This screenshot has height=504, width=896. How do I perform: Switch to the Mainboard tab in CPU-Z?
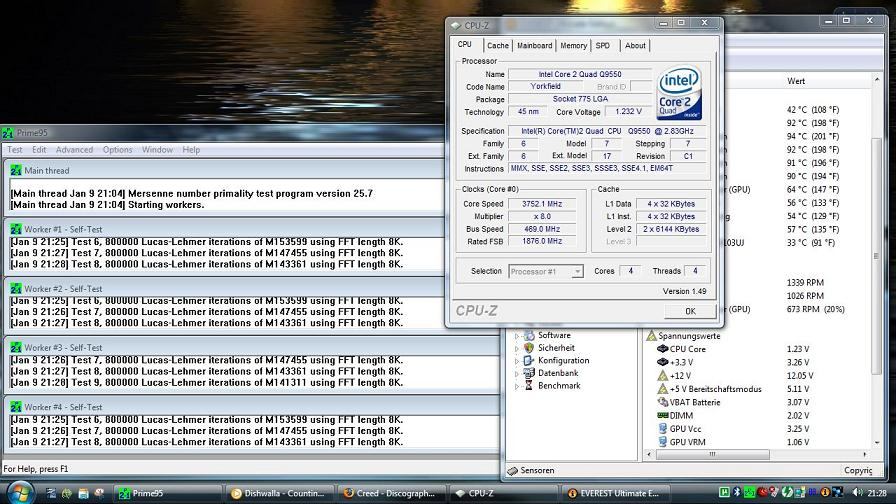(x=534, y=46)
